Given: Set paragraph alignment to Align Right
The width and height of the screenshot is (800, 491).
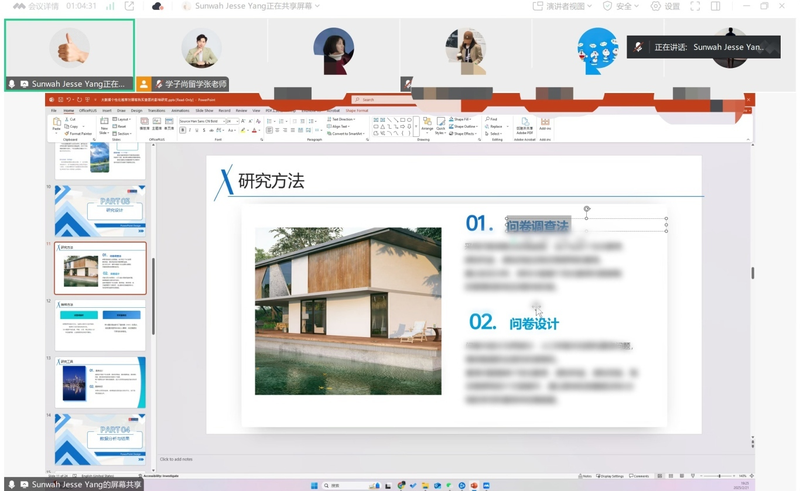Looking at the screenshot, I should click(x=285, y=130).
